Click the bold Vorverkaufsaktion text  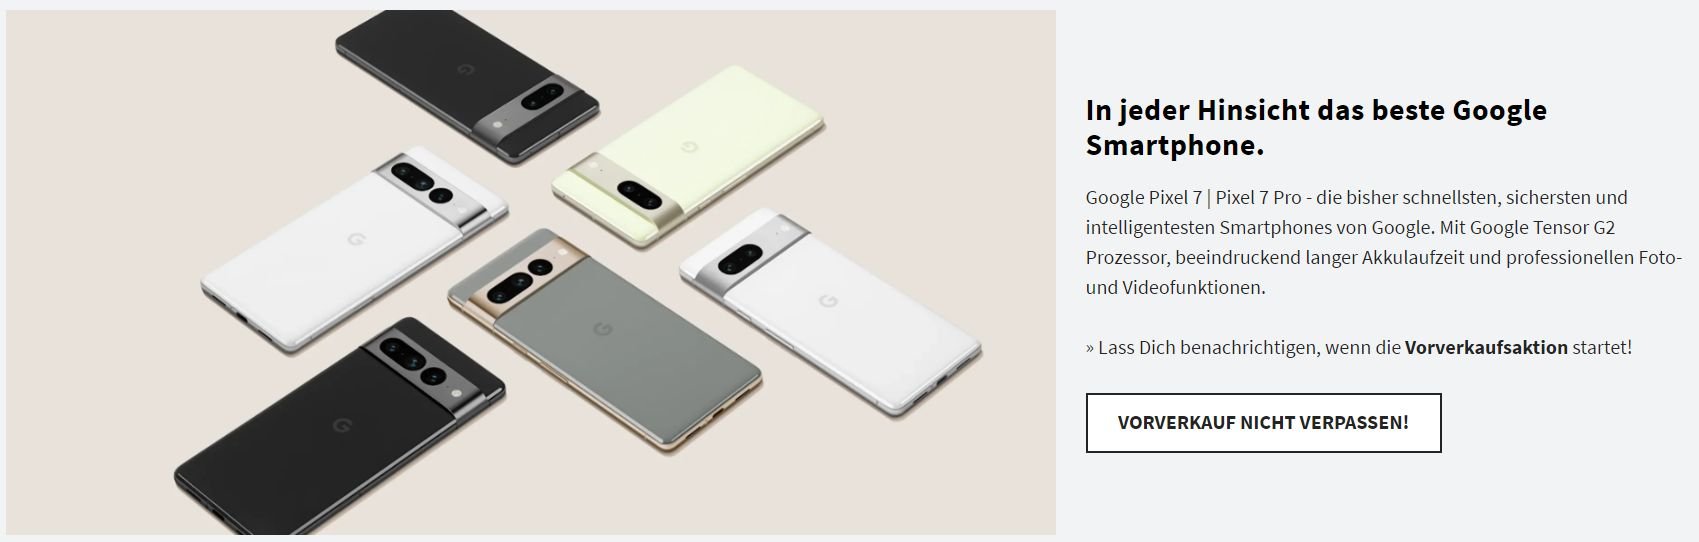click(1486, 348)
